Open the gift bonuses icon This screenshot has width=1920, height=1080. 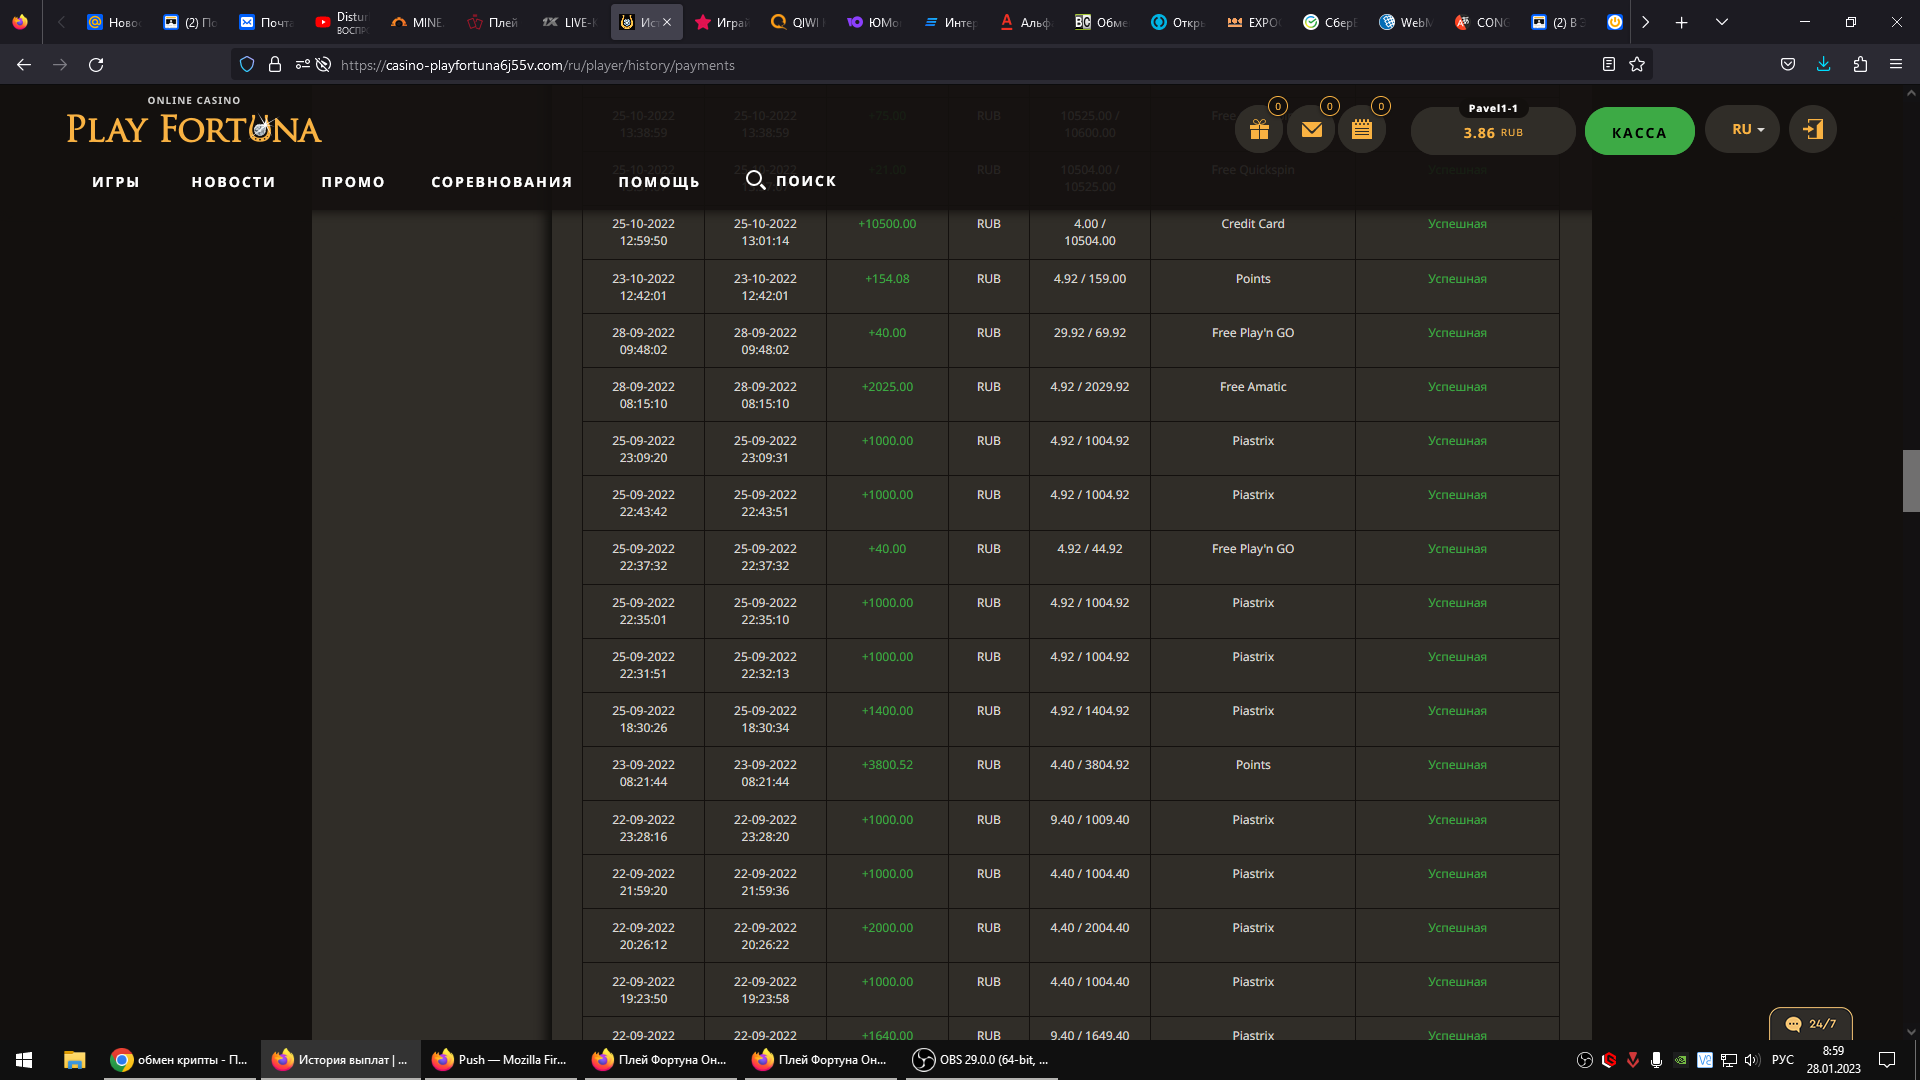(1259, 130)
